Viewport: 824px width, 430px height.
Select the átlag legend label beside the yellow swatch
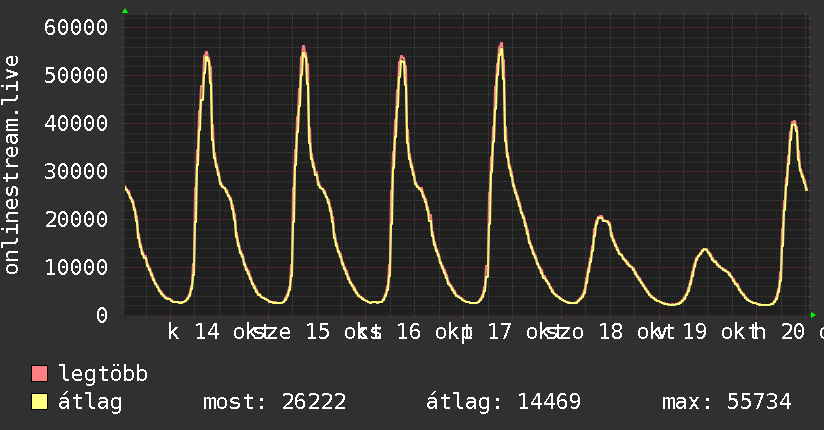point(90,402)
